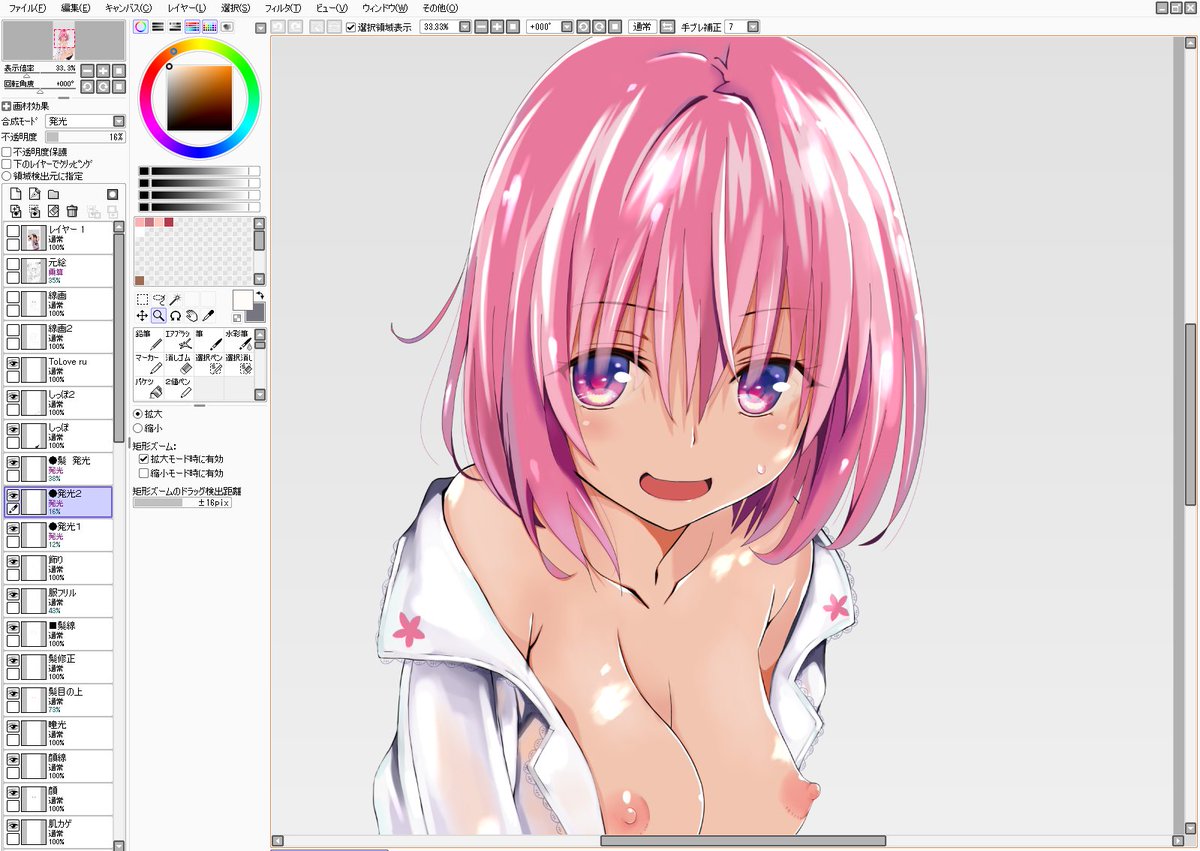Select the magic wand tool
The width and height of the screenshot is (1200, 851).
(174, 299)
